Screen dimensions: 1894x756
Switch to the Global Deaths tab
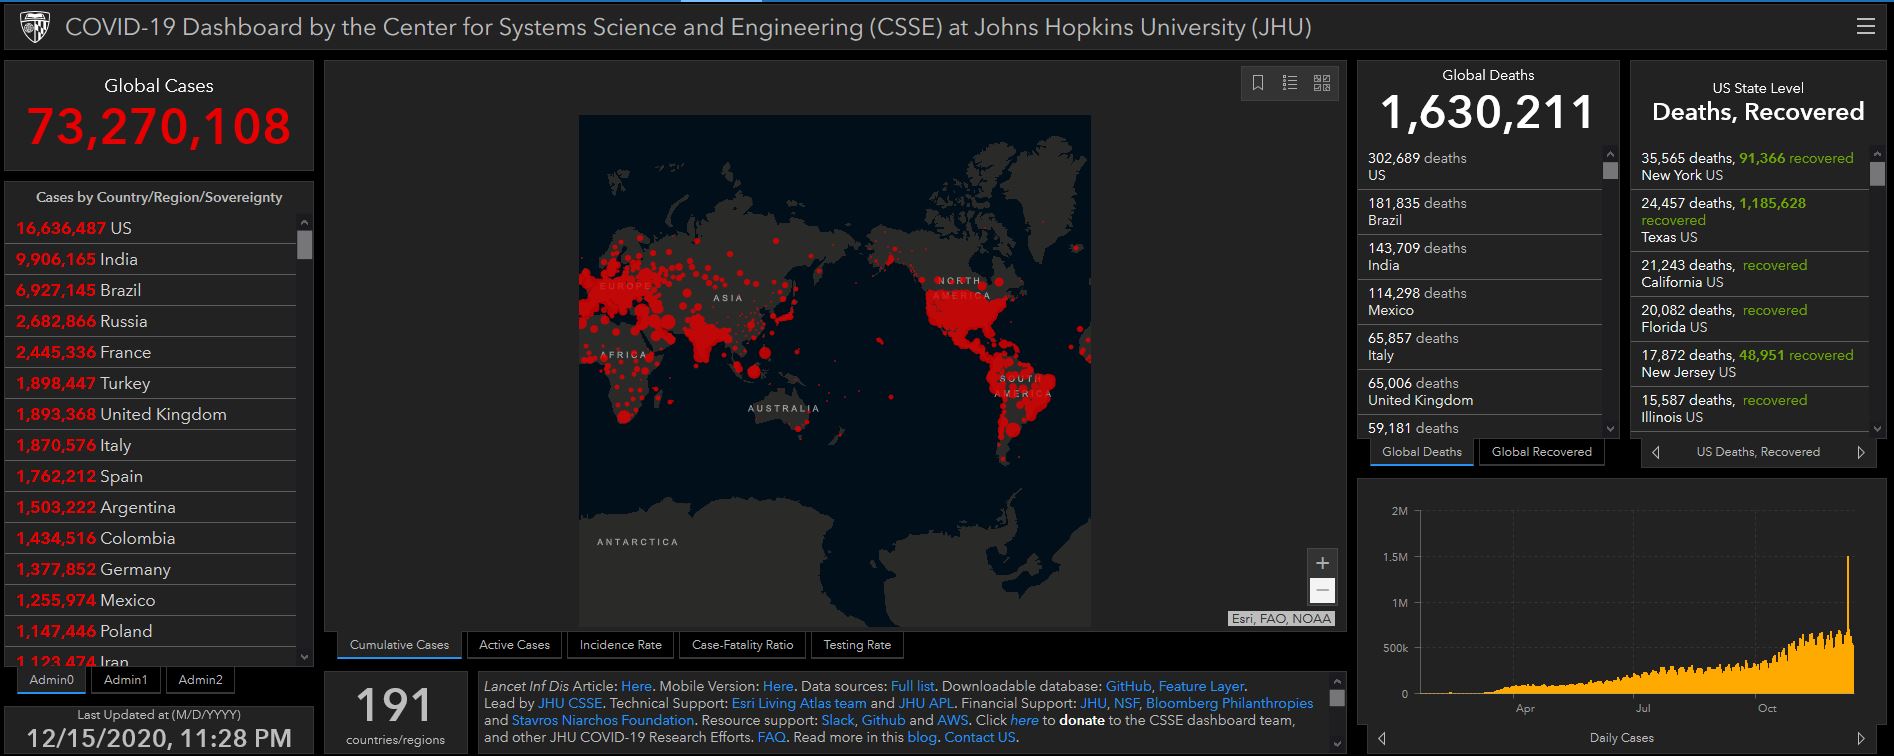pyautogui.click(x=1421, y=452)
